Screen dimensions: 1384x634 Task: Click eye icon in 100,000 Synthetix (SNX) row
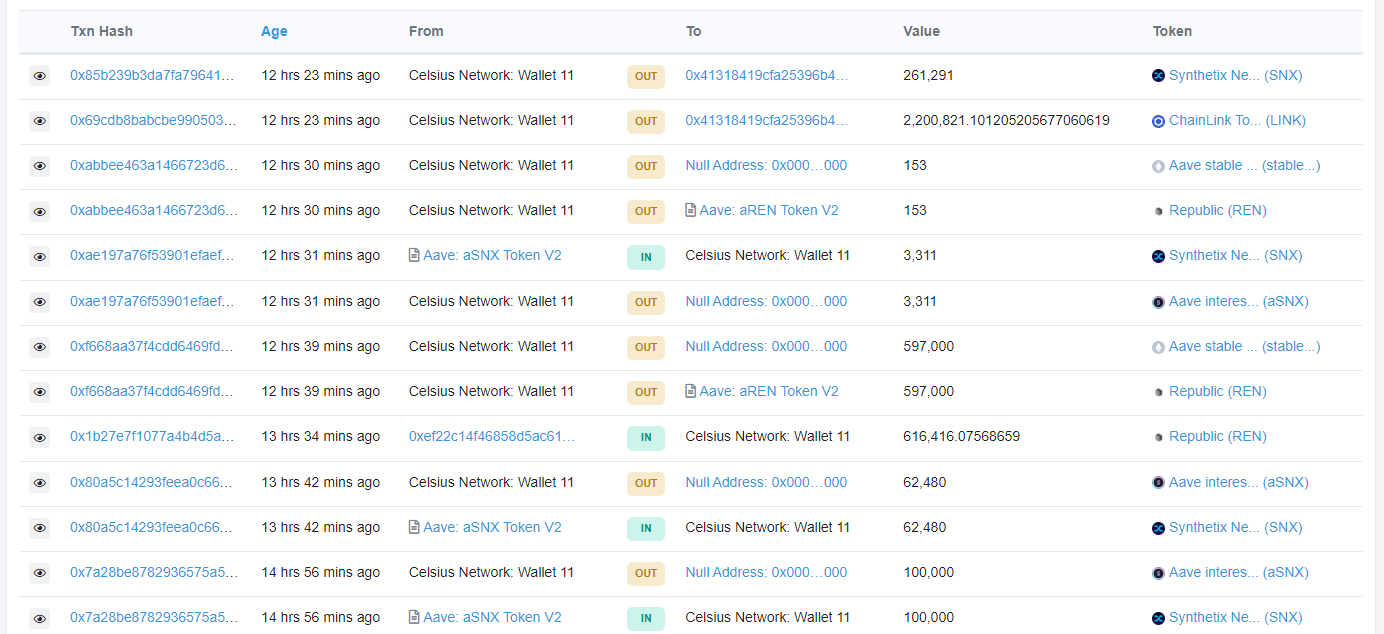click(39, 618)
